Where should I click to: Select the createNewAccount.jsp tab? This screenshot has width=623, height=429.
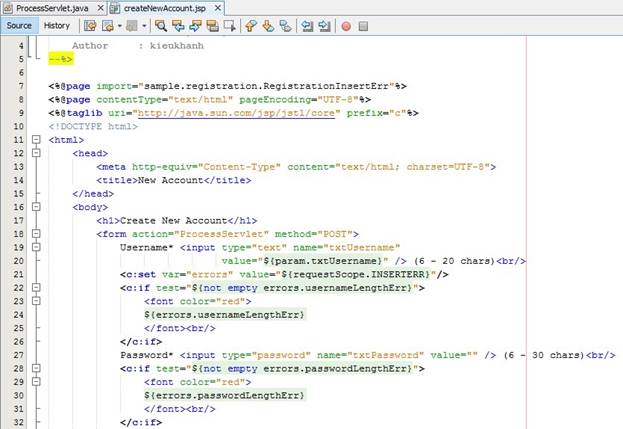(x=164, y=8)
